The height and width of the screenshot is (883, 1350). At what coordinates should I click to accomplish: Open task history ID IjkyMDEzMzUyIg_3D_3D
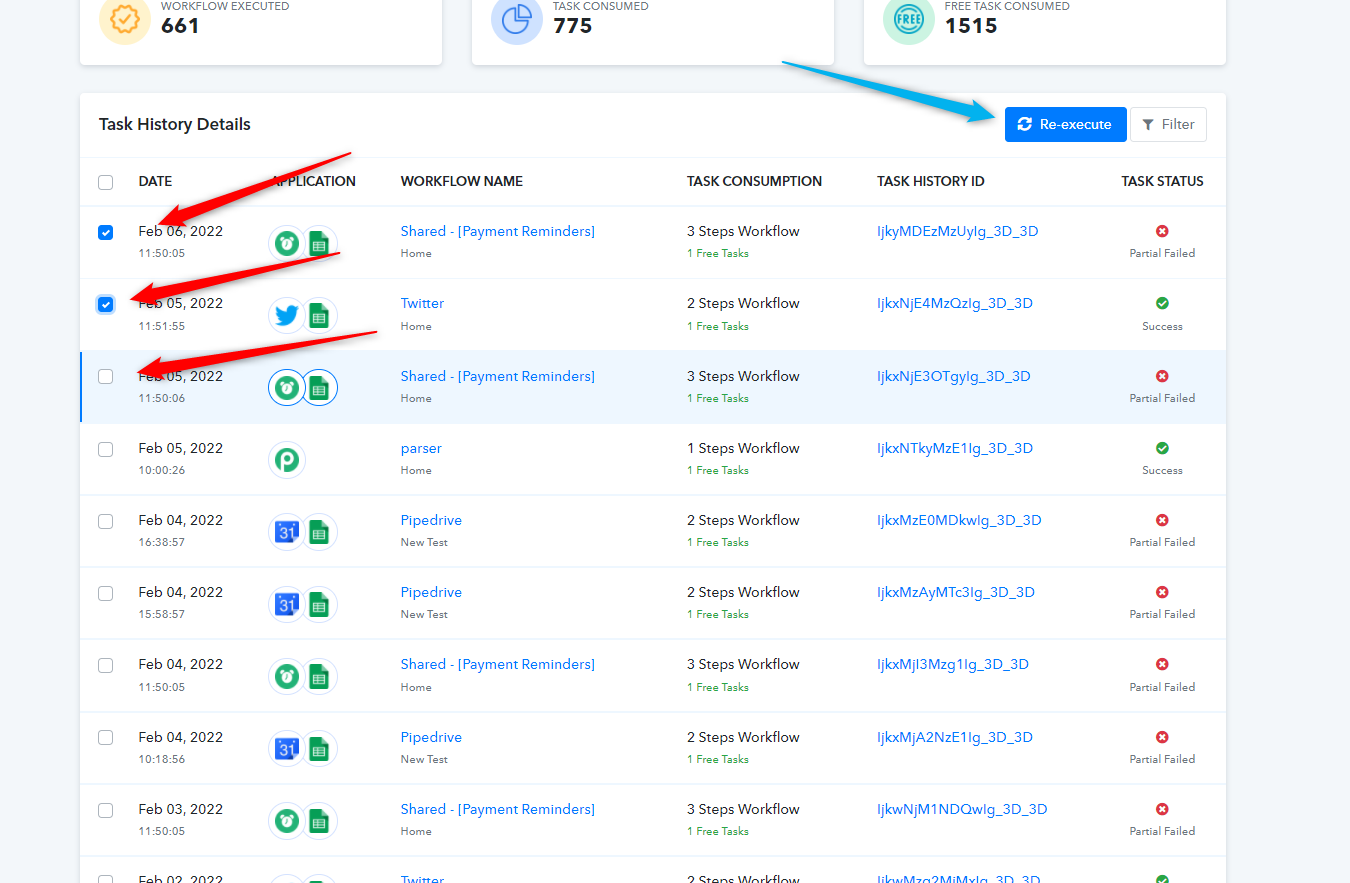[x=957, y=231]
